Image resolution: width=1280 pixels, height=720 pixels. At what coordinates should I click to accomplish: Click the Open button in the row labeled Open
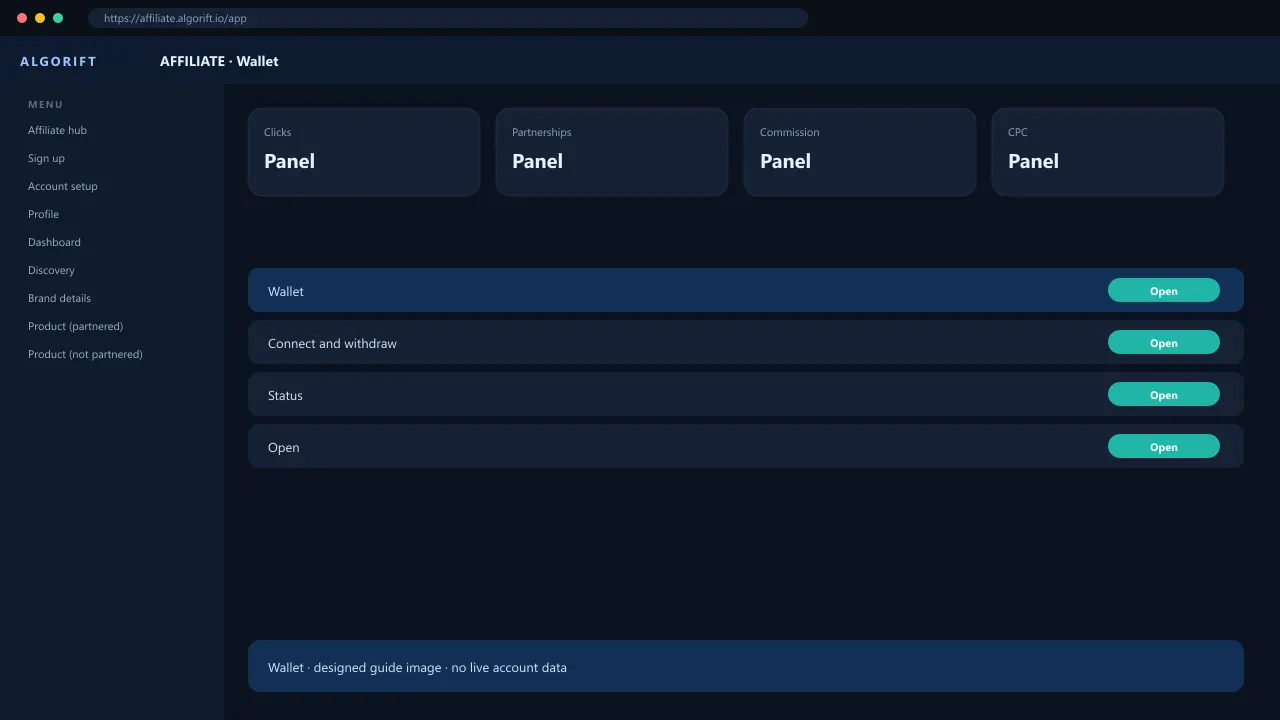tap(1163, 447)
